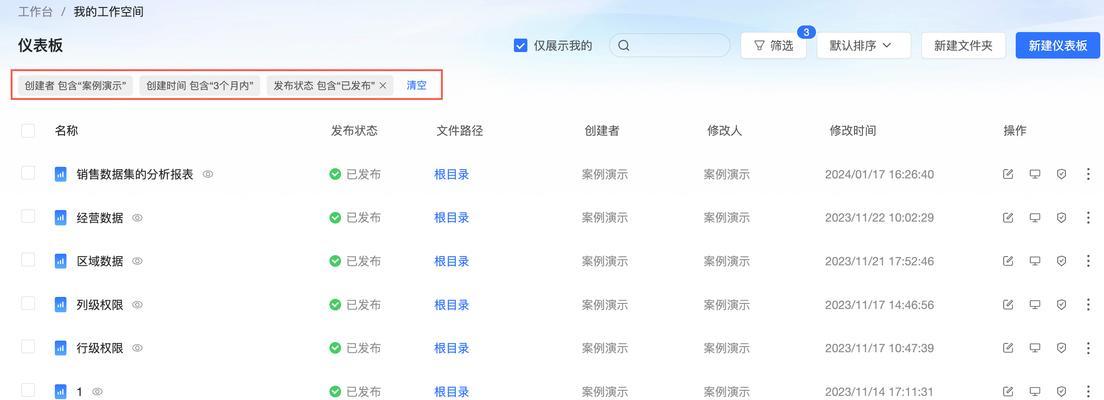Go to 工作台 breadcrumb

35,12
